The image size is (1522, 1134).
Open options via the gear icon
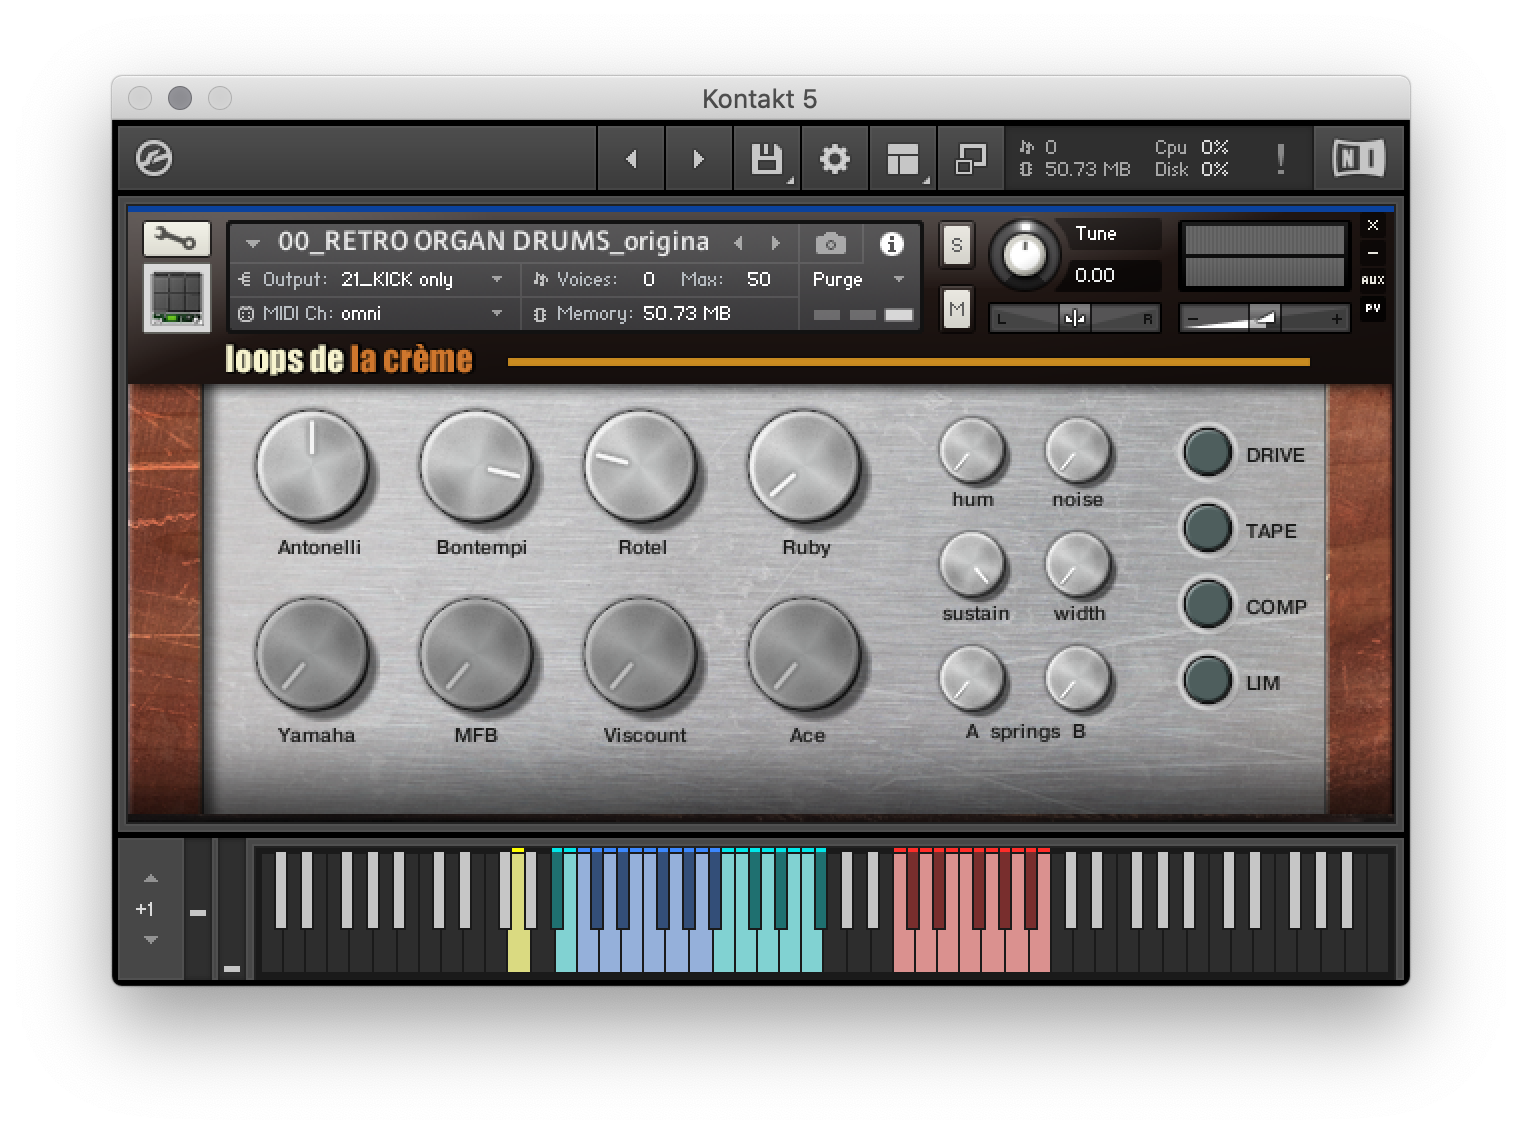(x=835, y=158)
